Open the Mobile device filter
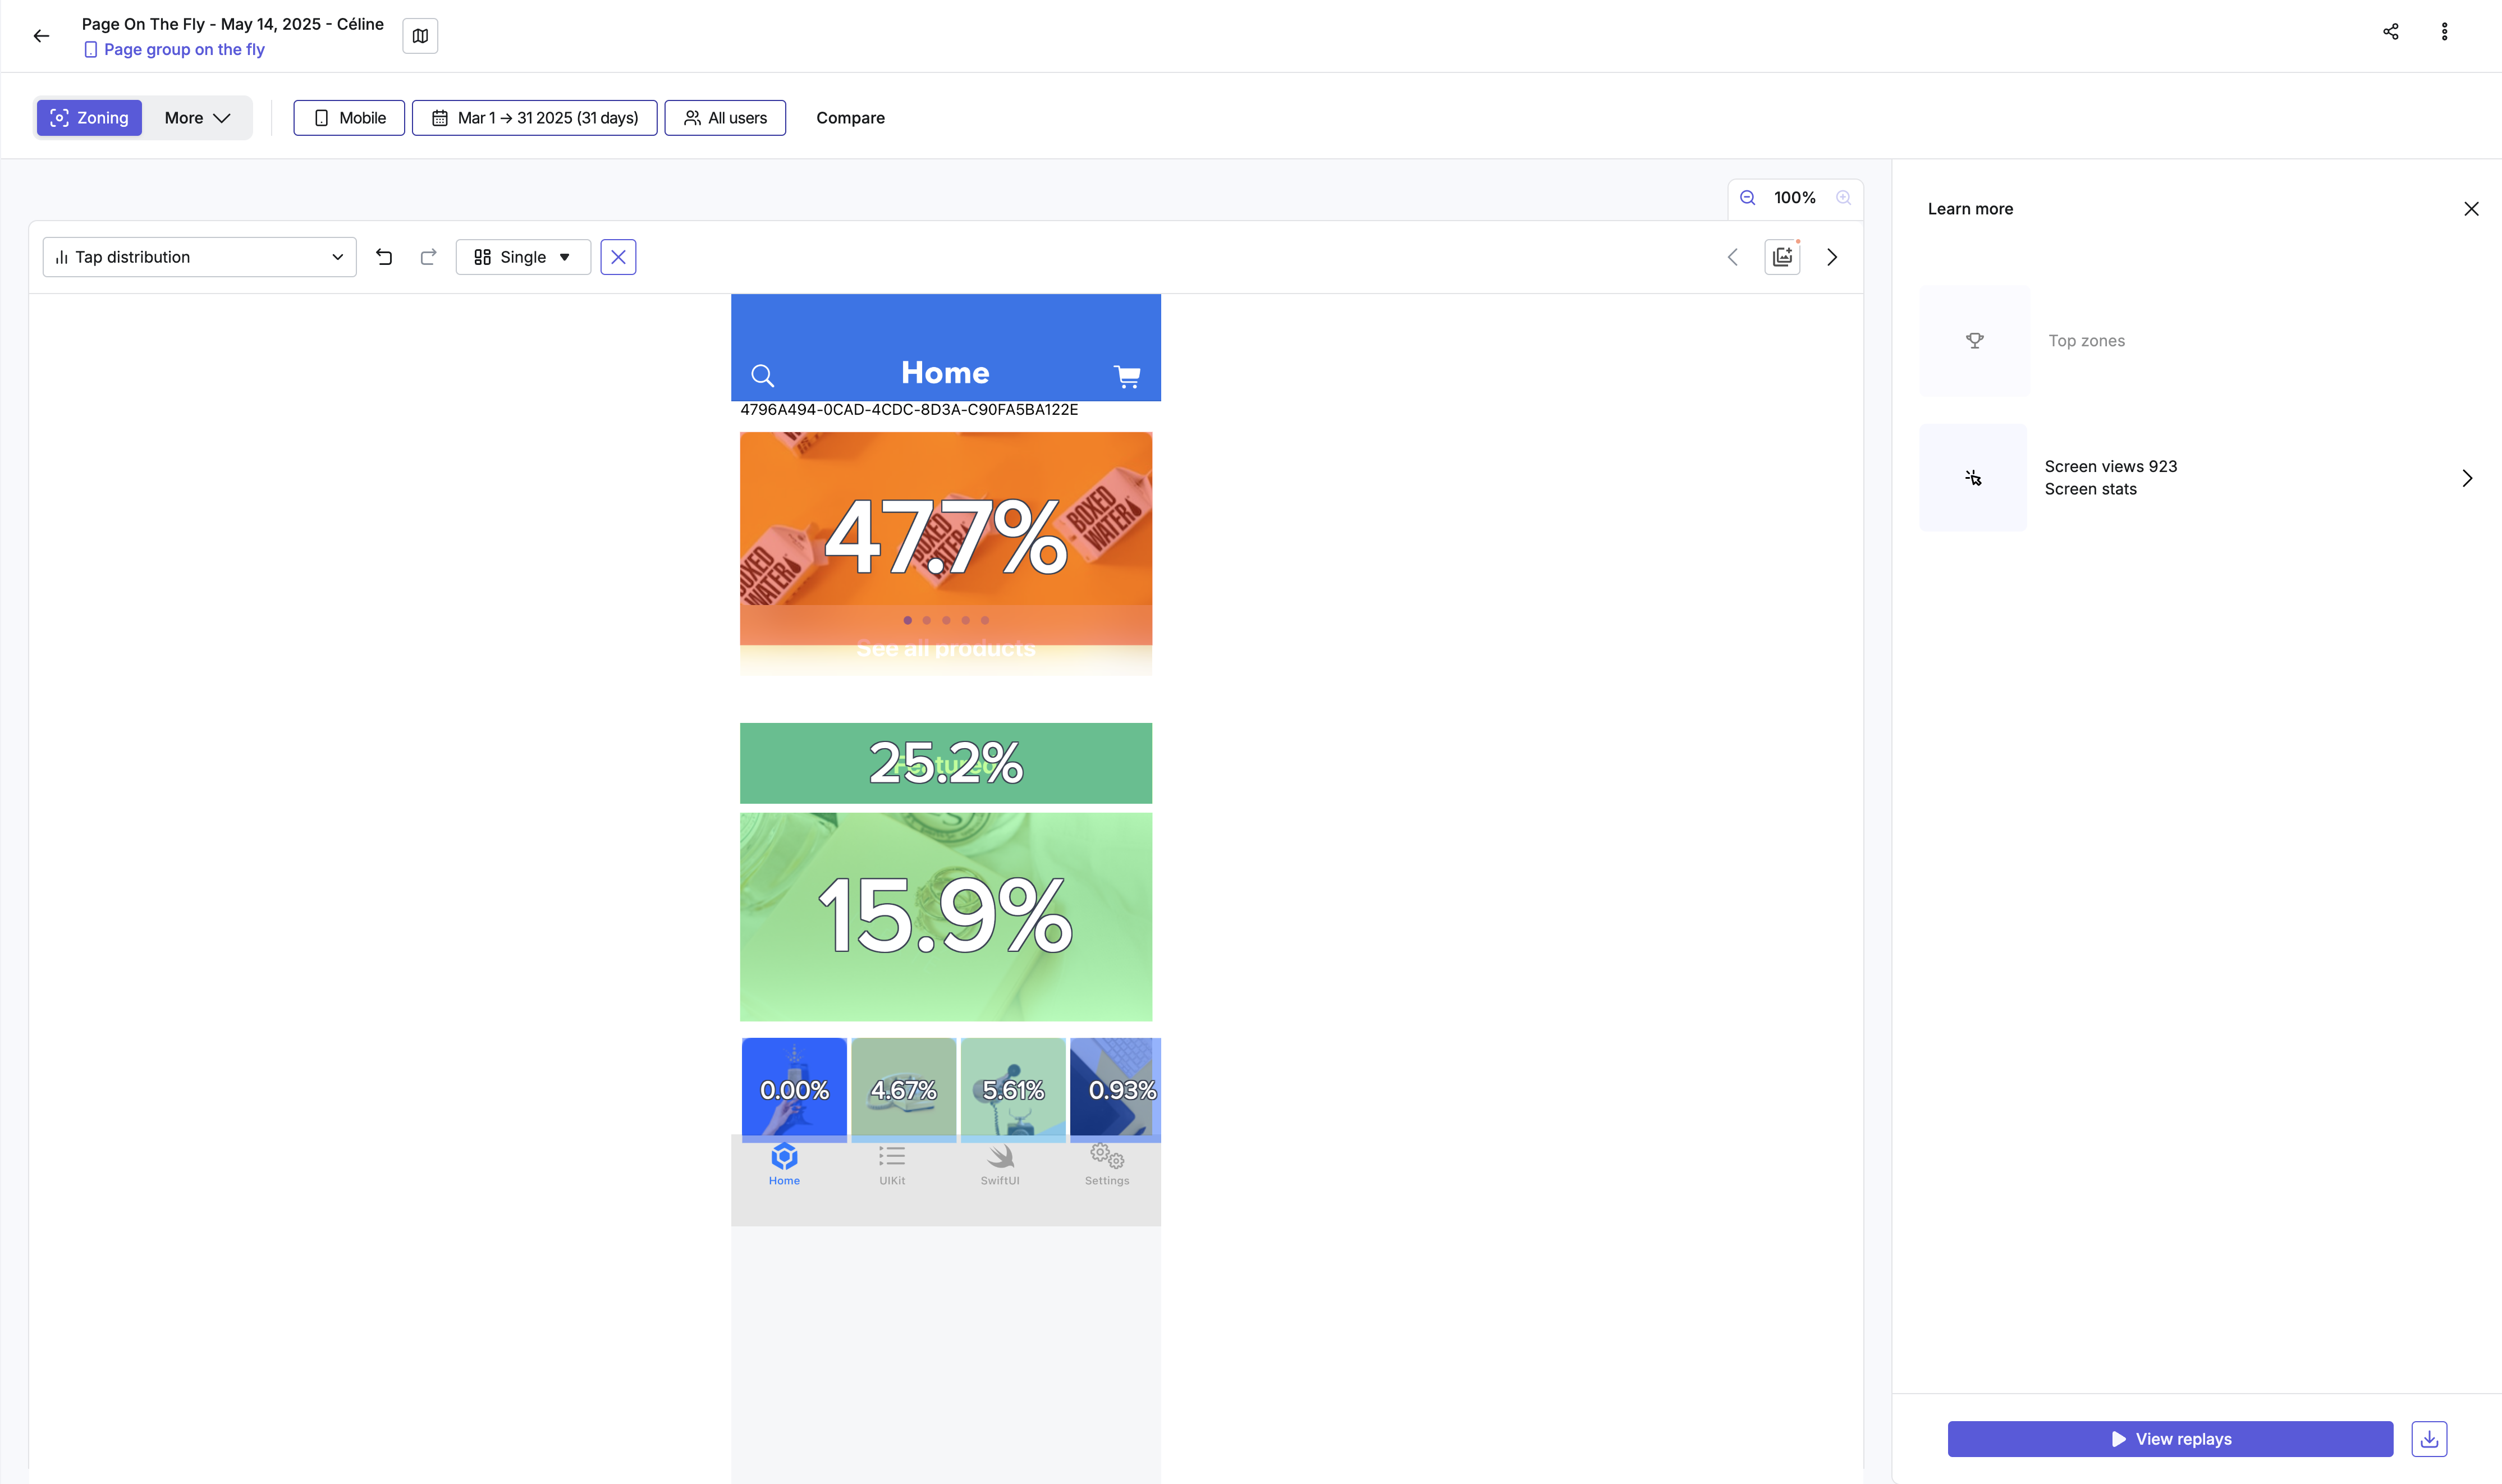The width and height of the screenshot is (2502, 1484). [349, 118]
